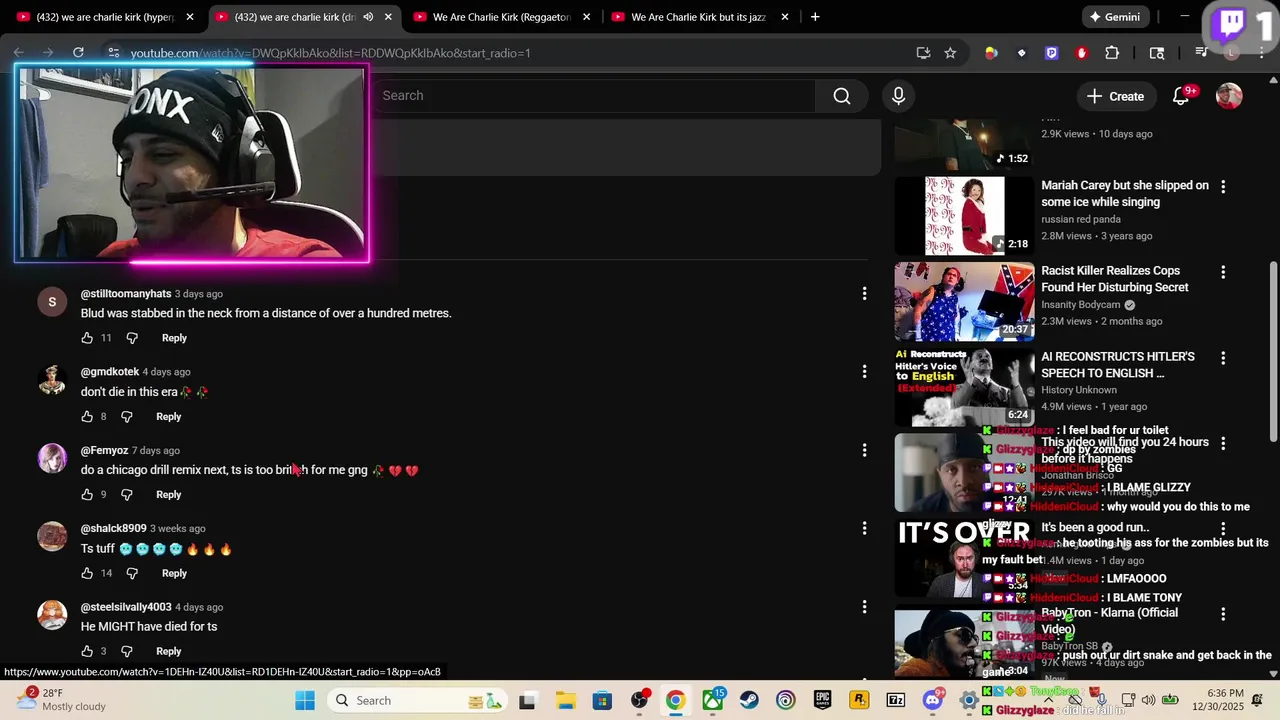
Task: Switch to the Reggaeton Charlie Kirk tab
Action: point(500,17)
